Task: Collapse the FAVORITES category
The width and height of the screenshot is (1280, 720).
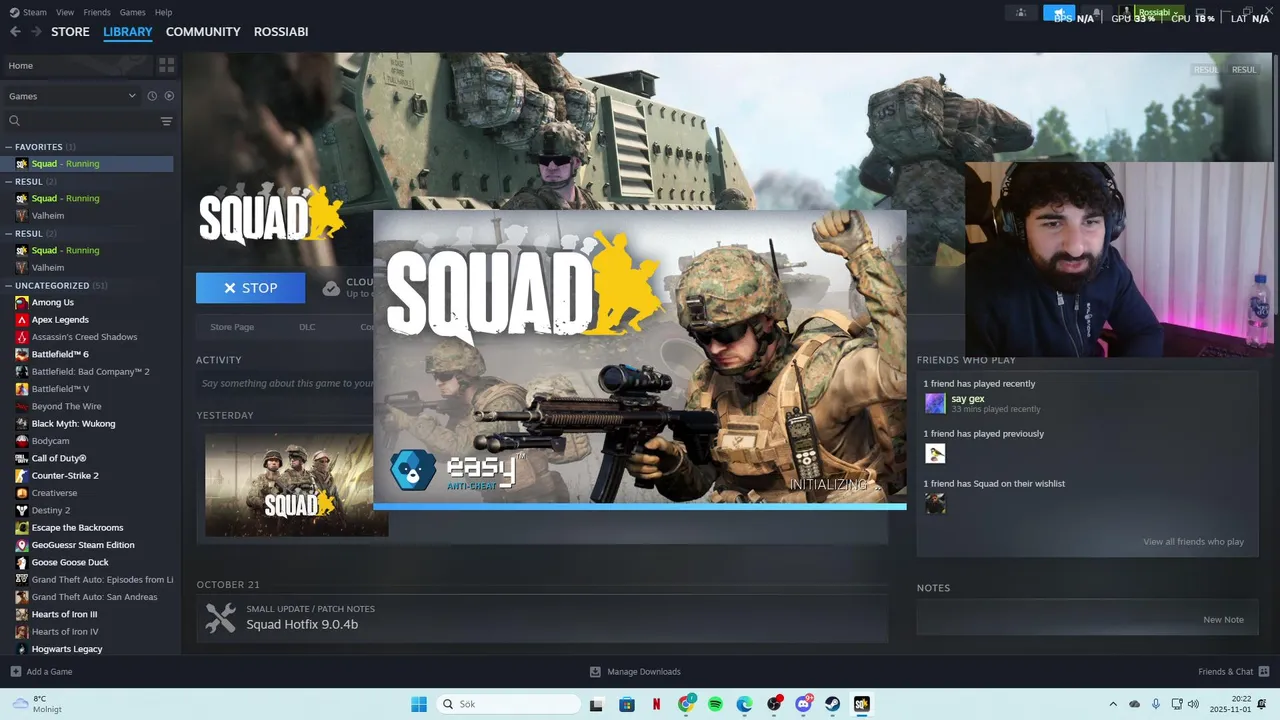Action: 8,147
